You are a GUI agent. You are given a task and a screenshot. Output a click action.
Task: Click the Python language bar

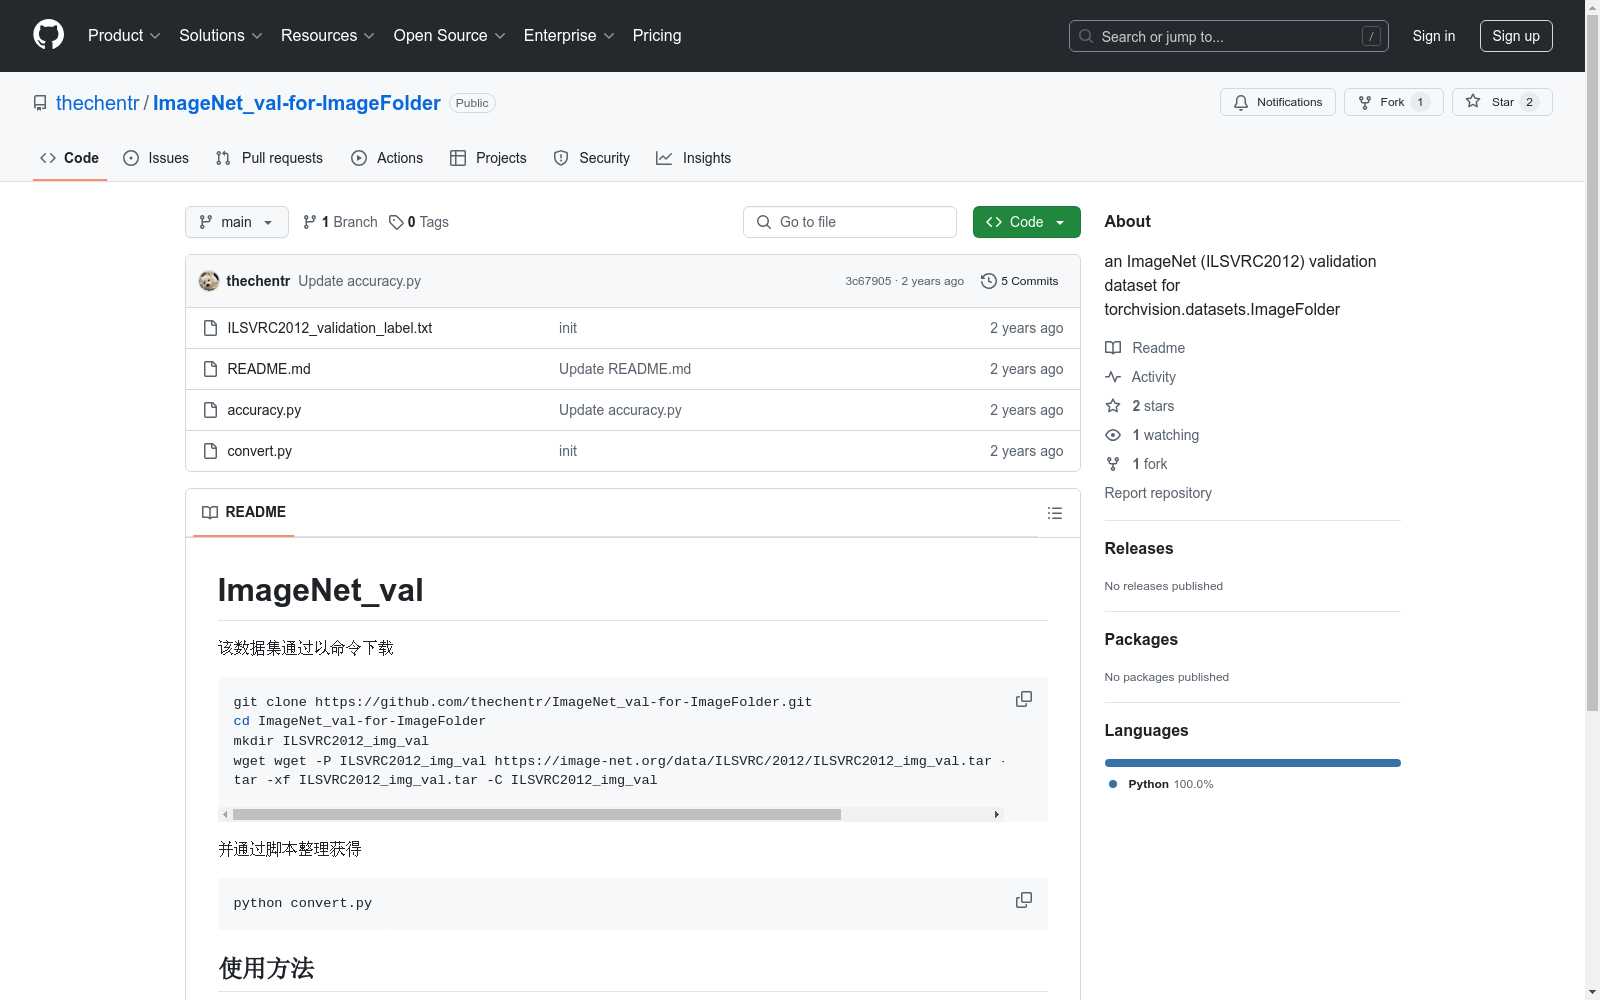[1253, 763]
